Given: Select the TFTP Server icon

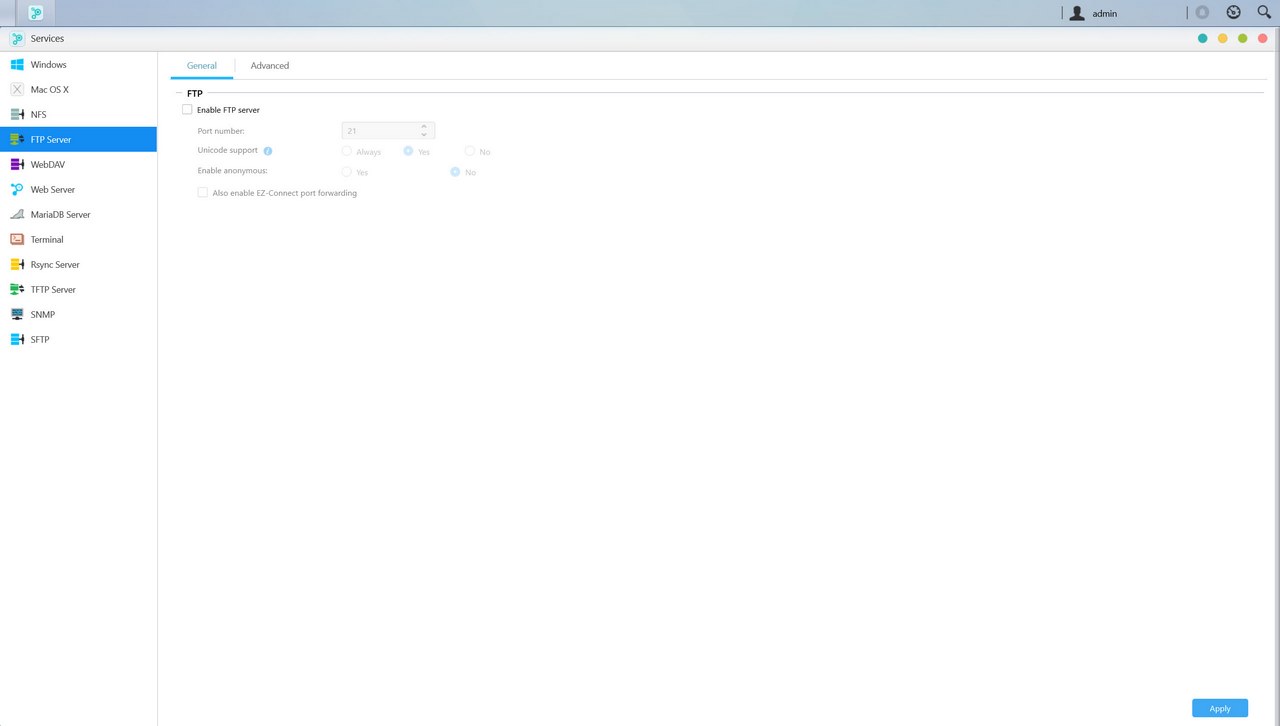Looking at the screenshot, I should tap(17, 289).
